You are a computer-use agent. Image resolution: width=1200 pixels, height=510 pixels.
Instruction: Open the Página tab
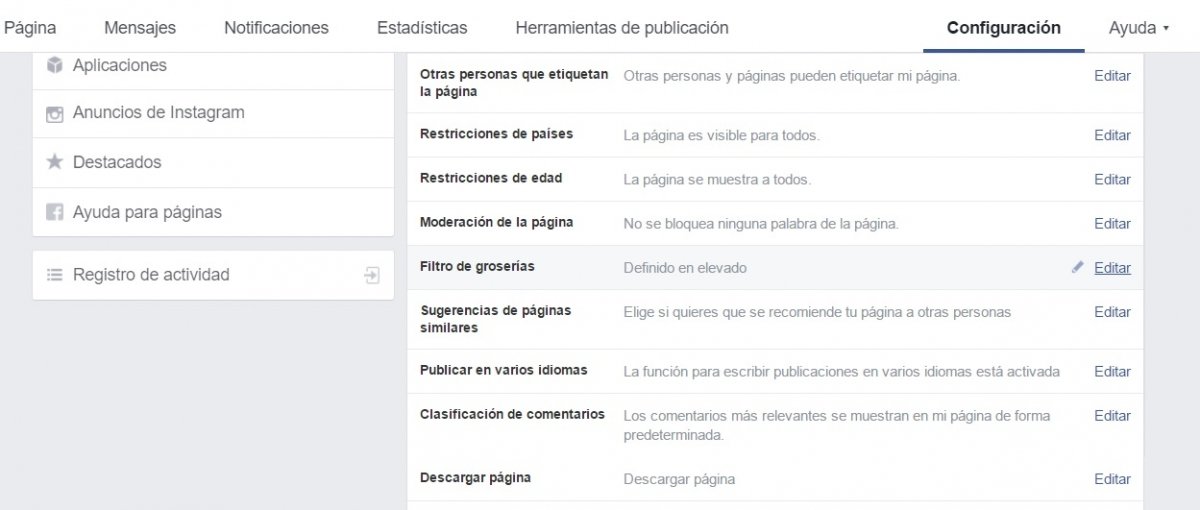point(30,28)
